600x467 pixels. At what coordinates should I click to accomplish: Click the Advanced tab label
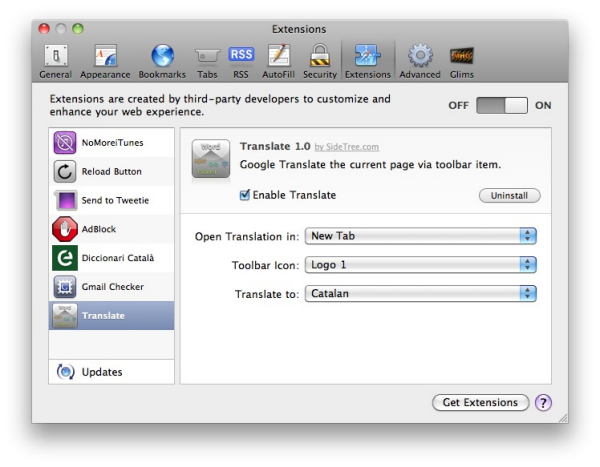click(x=420, y=74)
